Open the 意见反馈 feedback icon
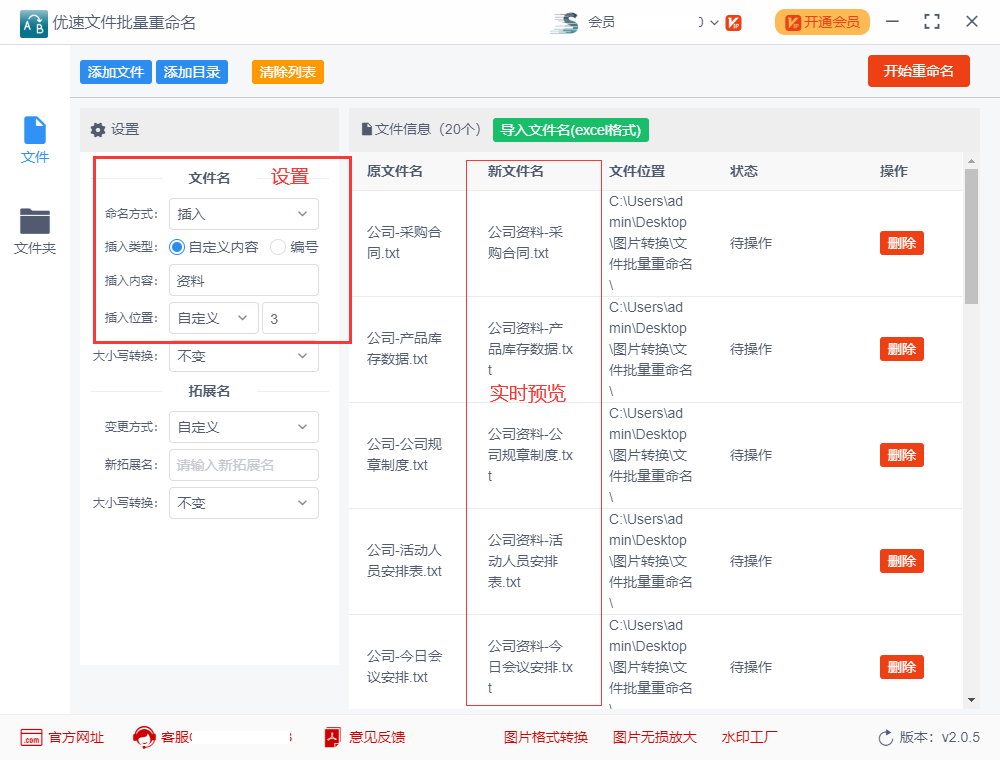 point(332,737)
